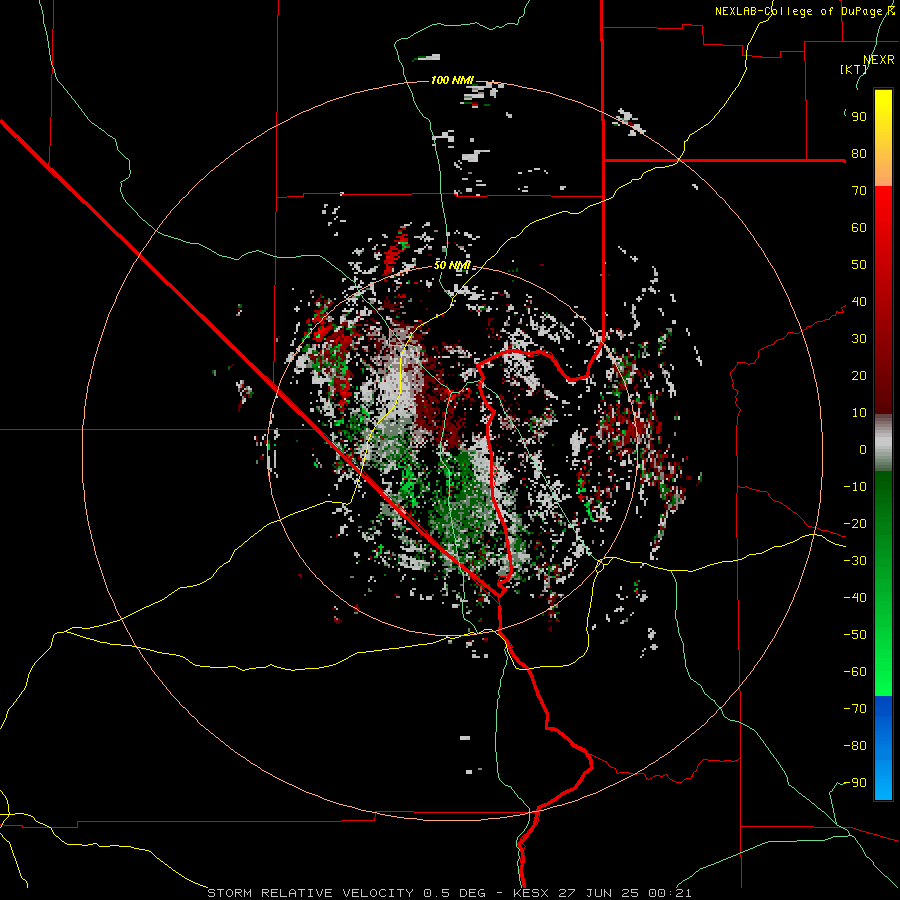Click the "NEXR" label above color scale
Viewport: 900px width, 900px height.
tap(879, 60)
